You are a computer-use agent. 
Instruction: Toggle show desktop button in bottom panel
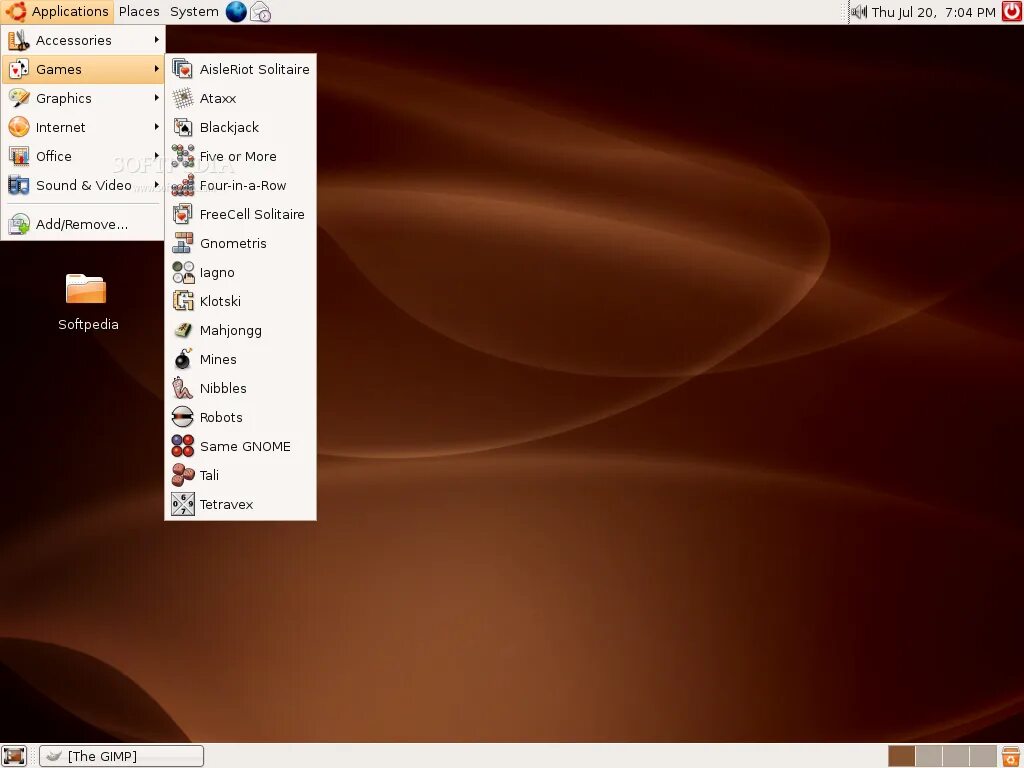tap(14, 756)
